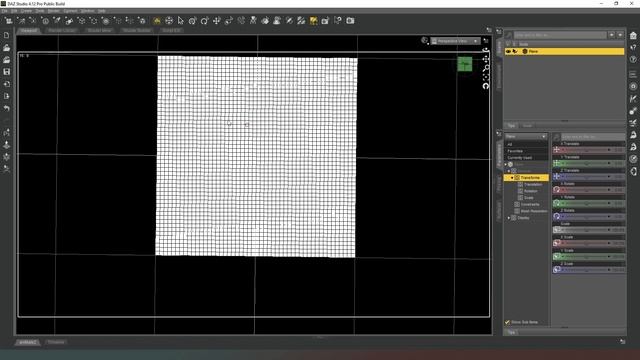The height and width of the screenshot is (360, 640).
Task: Open the File menu
Action: tap(4, 11)
